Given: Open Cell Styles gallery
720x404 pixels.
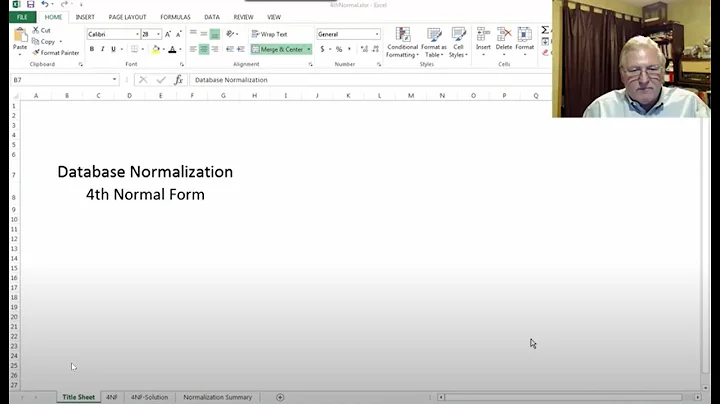Looking at the screenshot, I should [x=458, y=42].
